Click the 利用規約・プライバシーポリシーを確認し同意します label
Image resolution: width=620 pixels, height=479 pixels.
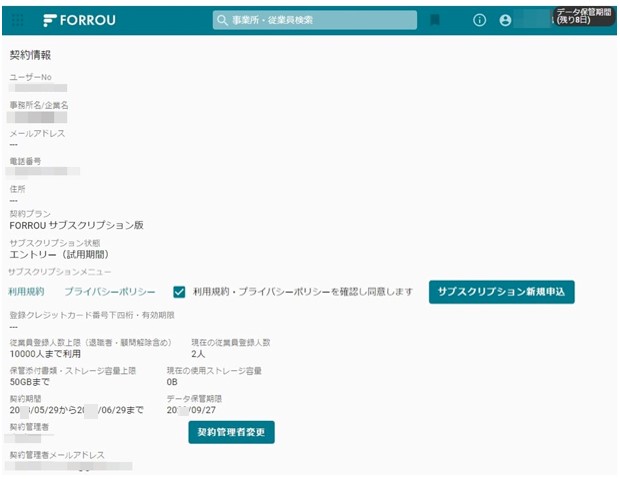(x=302, y=292)
